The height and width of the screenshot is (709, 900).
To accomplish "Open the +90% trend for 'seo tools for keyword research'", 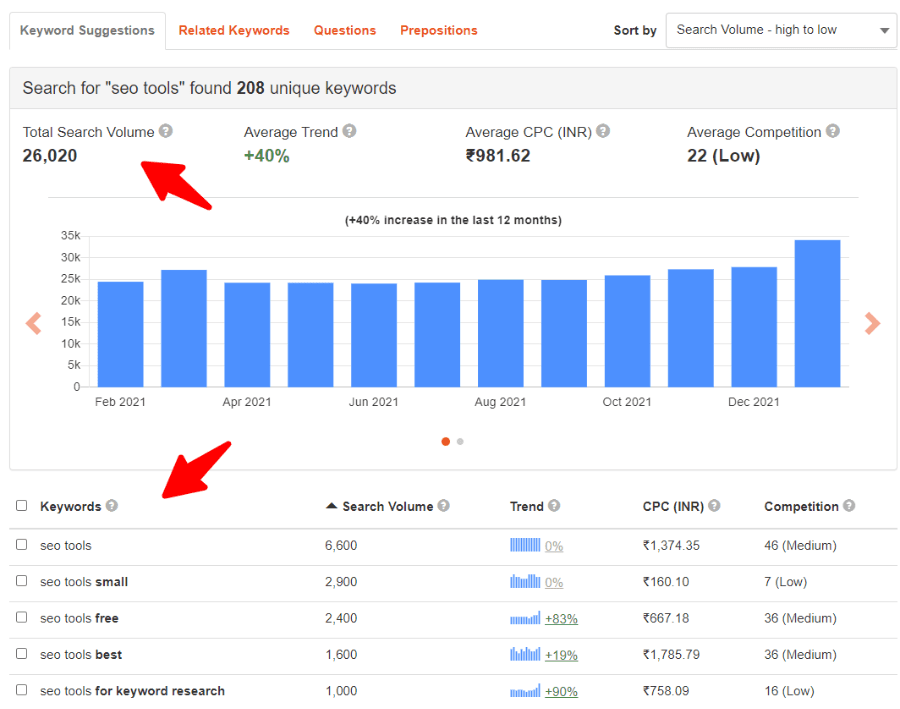I will tap(561, 691).
